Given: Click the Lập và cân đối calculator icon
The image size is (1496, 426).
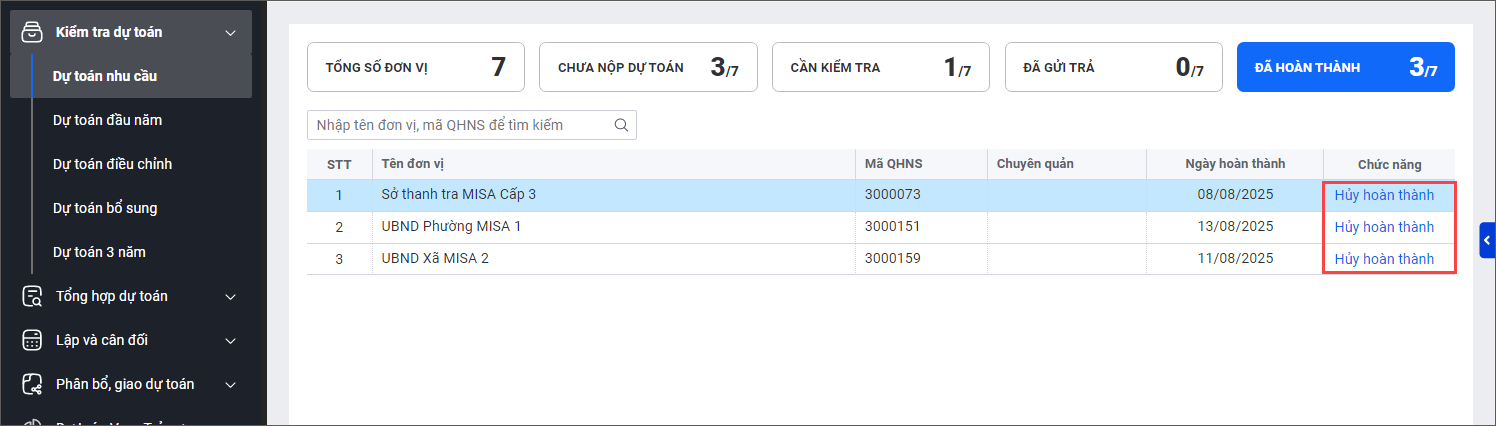Looking at the screenshot, I should (x=32, y=340).
